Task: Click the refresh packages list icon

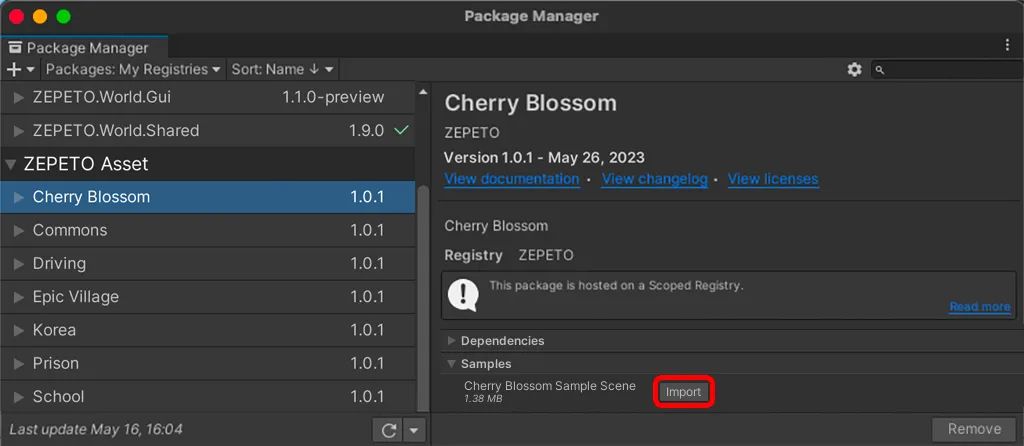Action: click(389, 430)
